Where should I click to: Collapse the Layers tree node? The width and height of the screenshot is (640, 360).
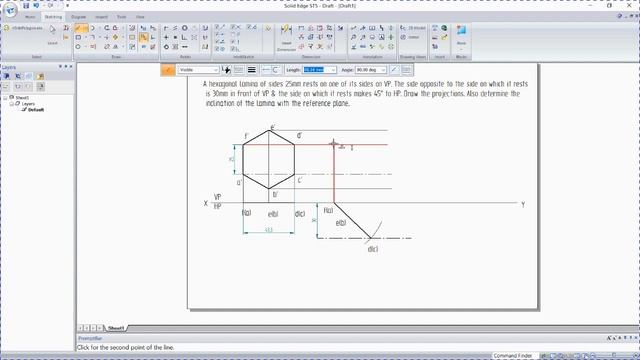click(x=11, y=104)
